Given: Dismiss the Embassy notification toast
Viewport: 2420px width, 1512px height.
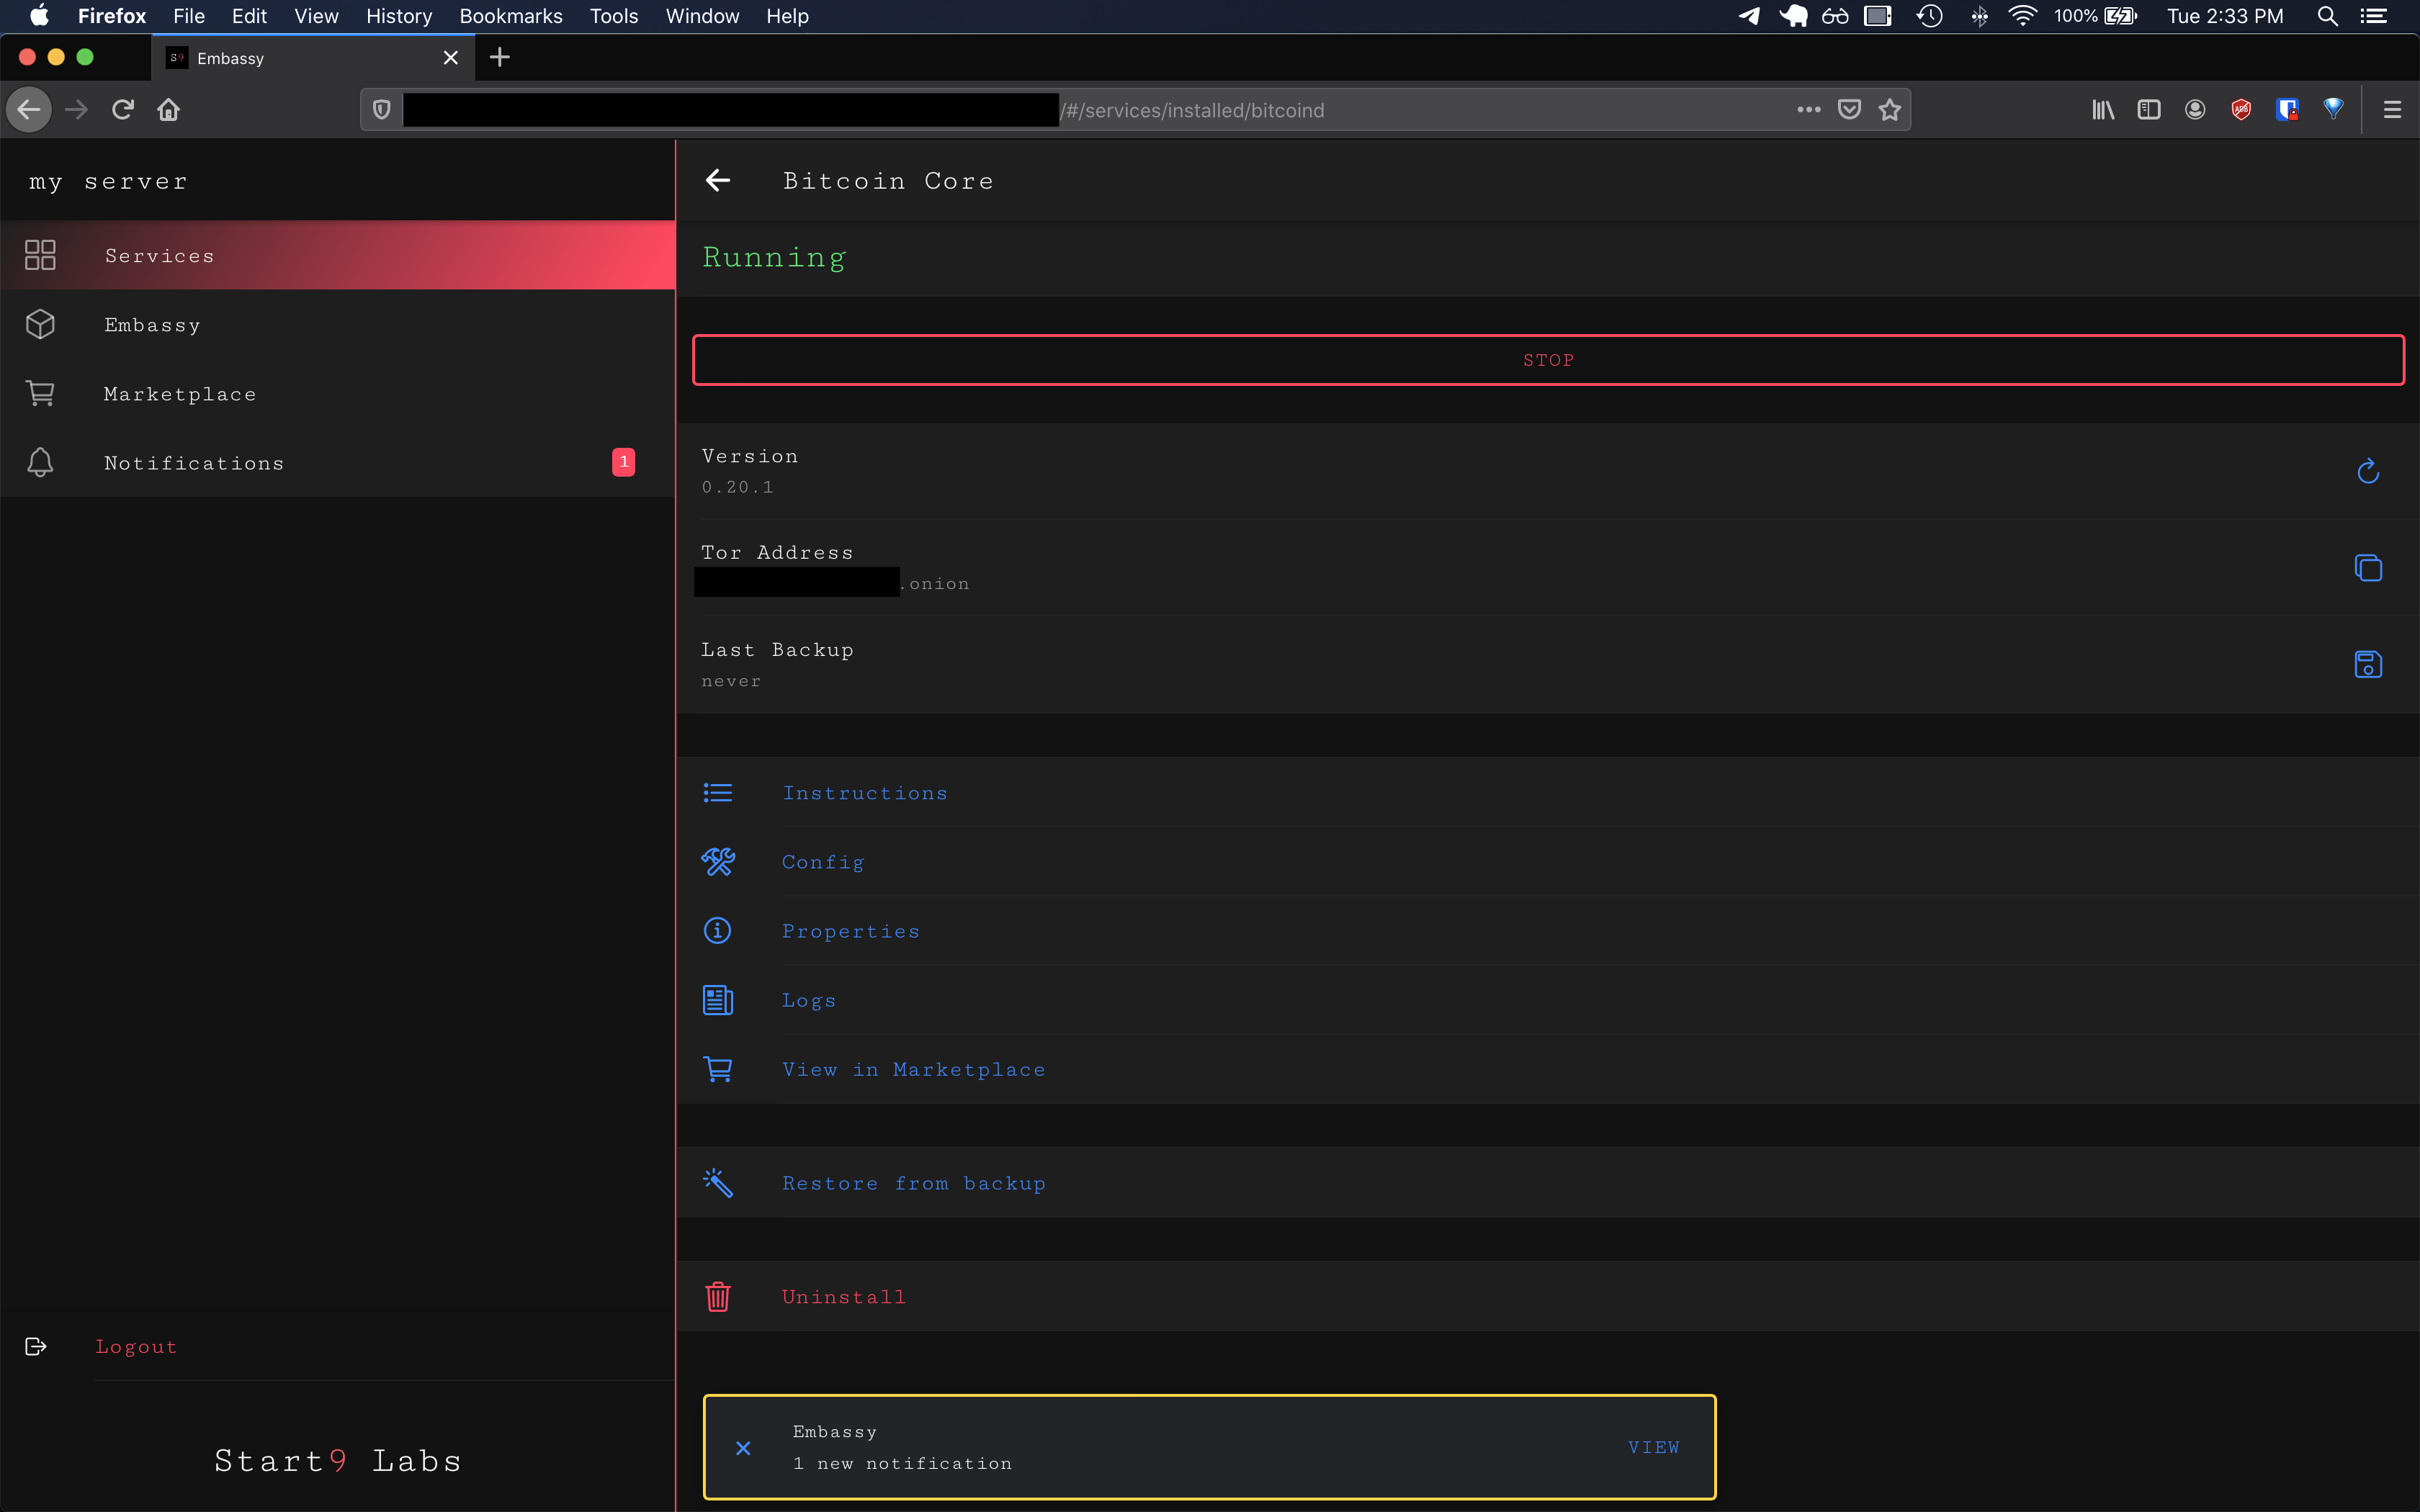Looking at the screenshot, I should point(743,1447).
